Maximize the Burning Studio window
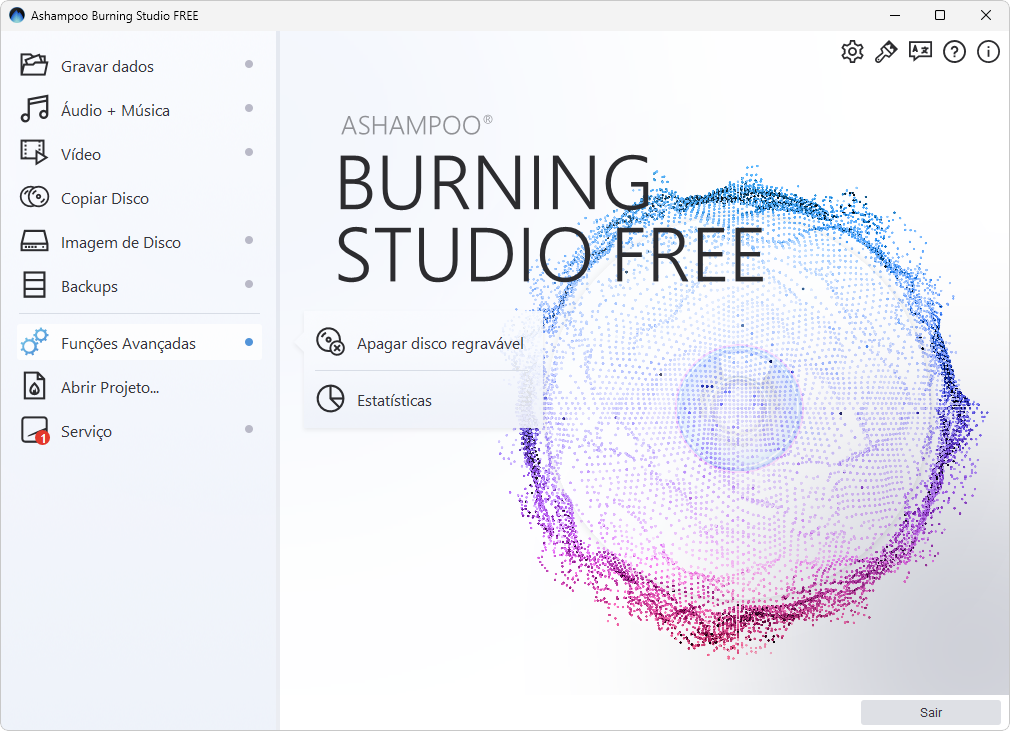The image size is (1010, 731). (x=940, y=15)
